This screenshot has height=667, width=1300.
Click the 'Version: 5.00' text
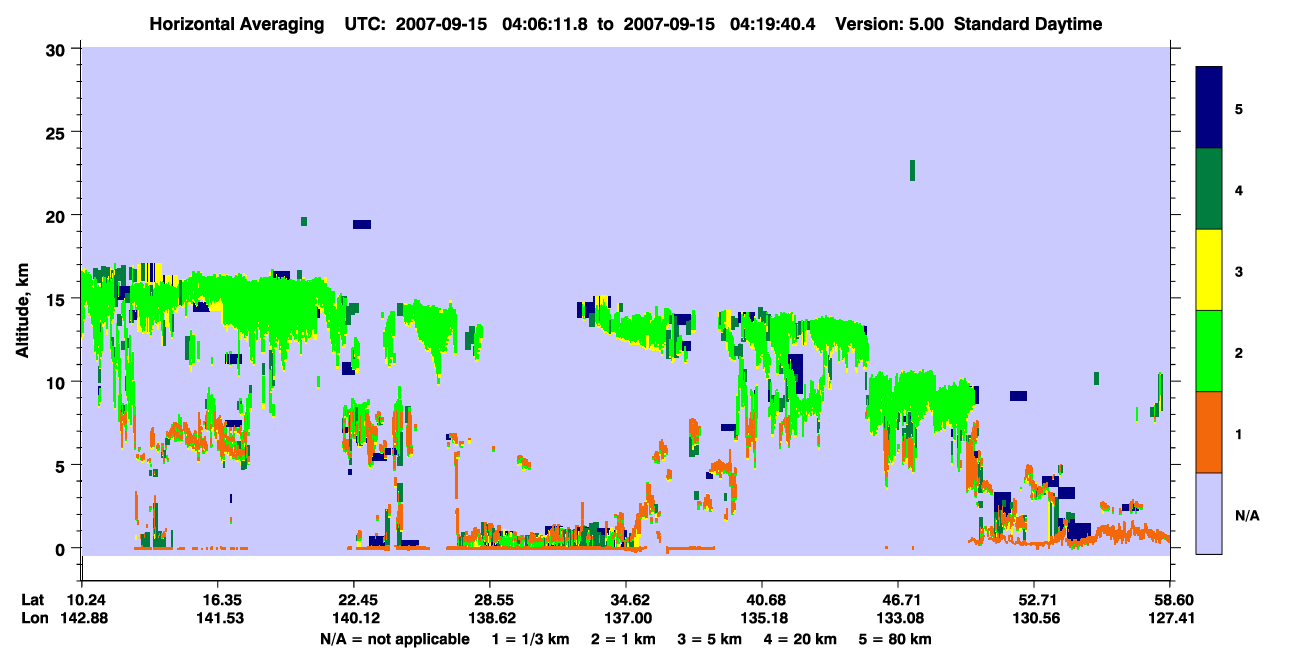pos(889,24)
